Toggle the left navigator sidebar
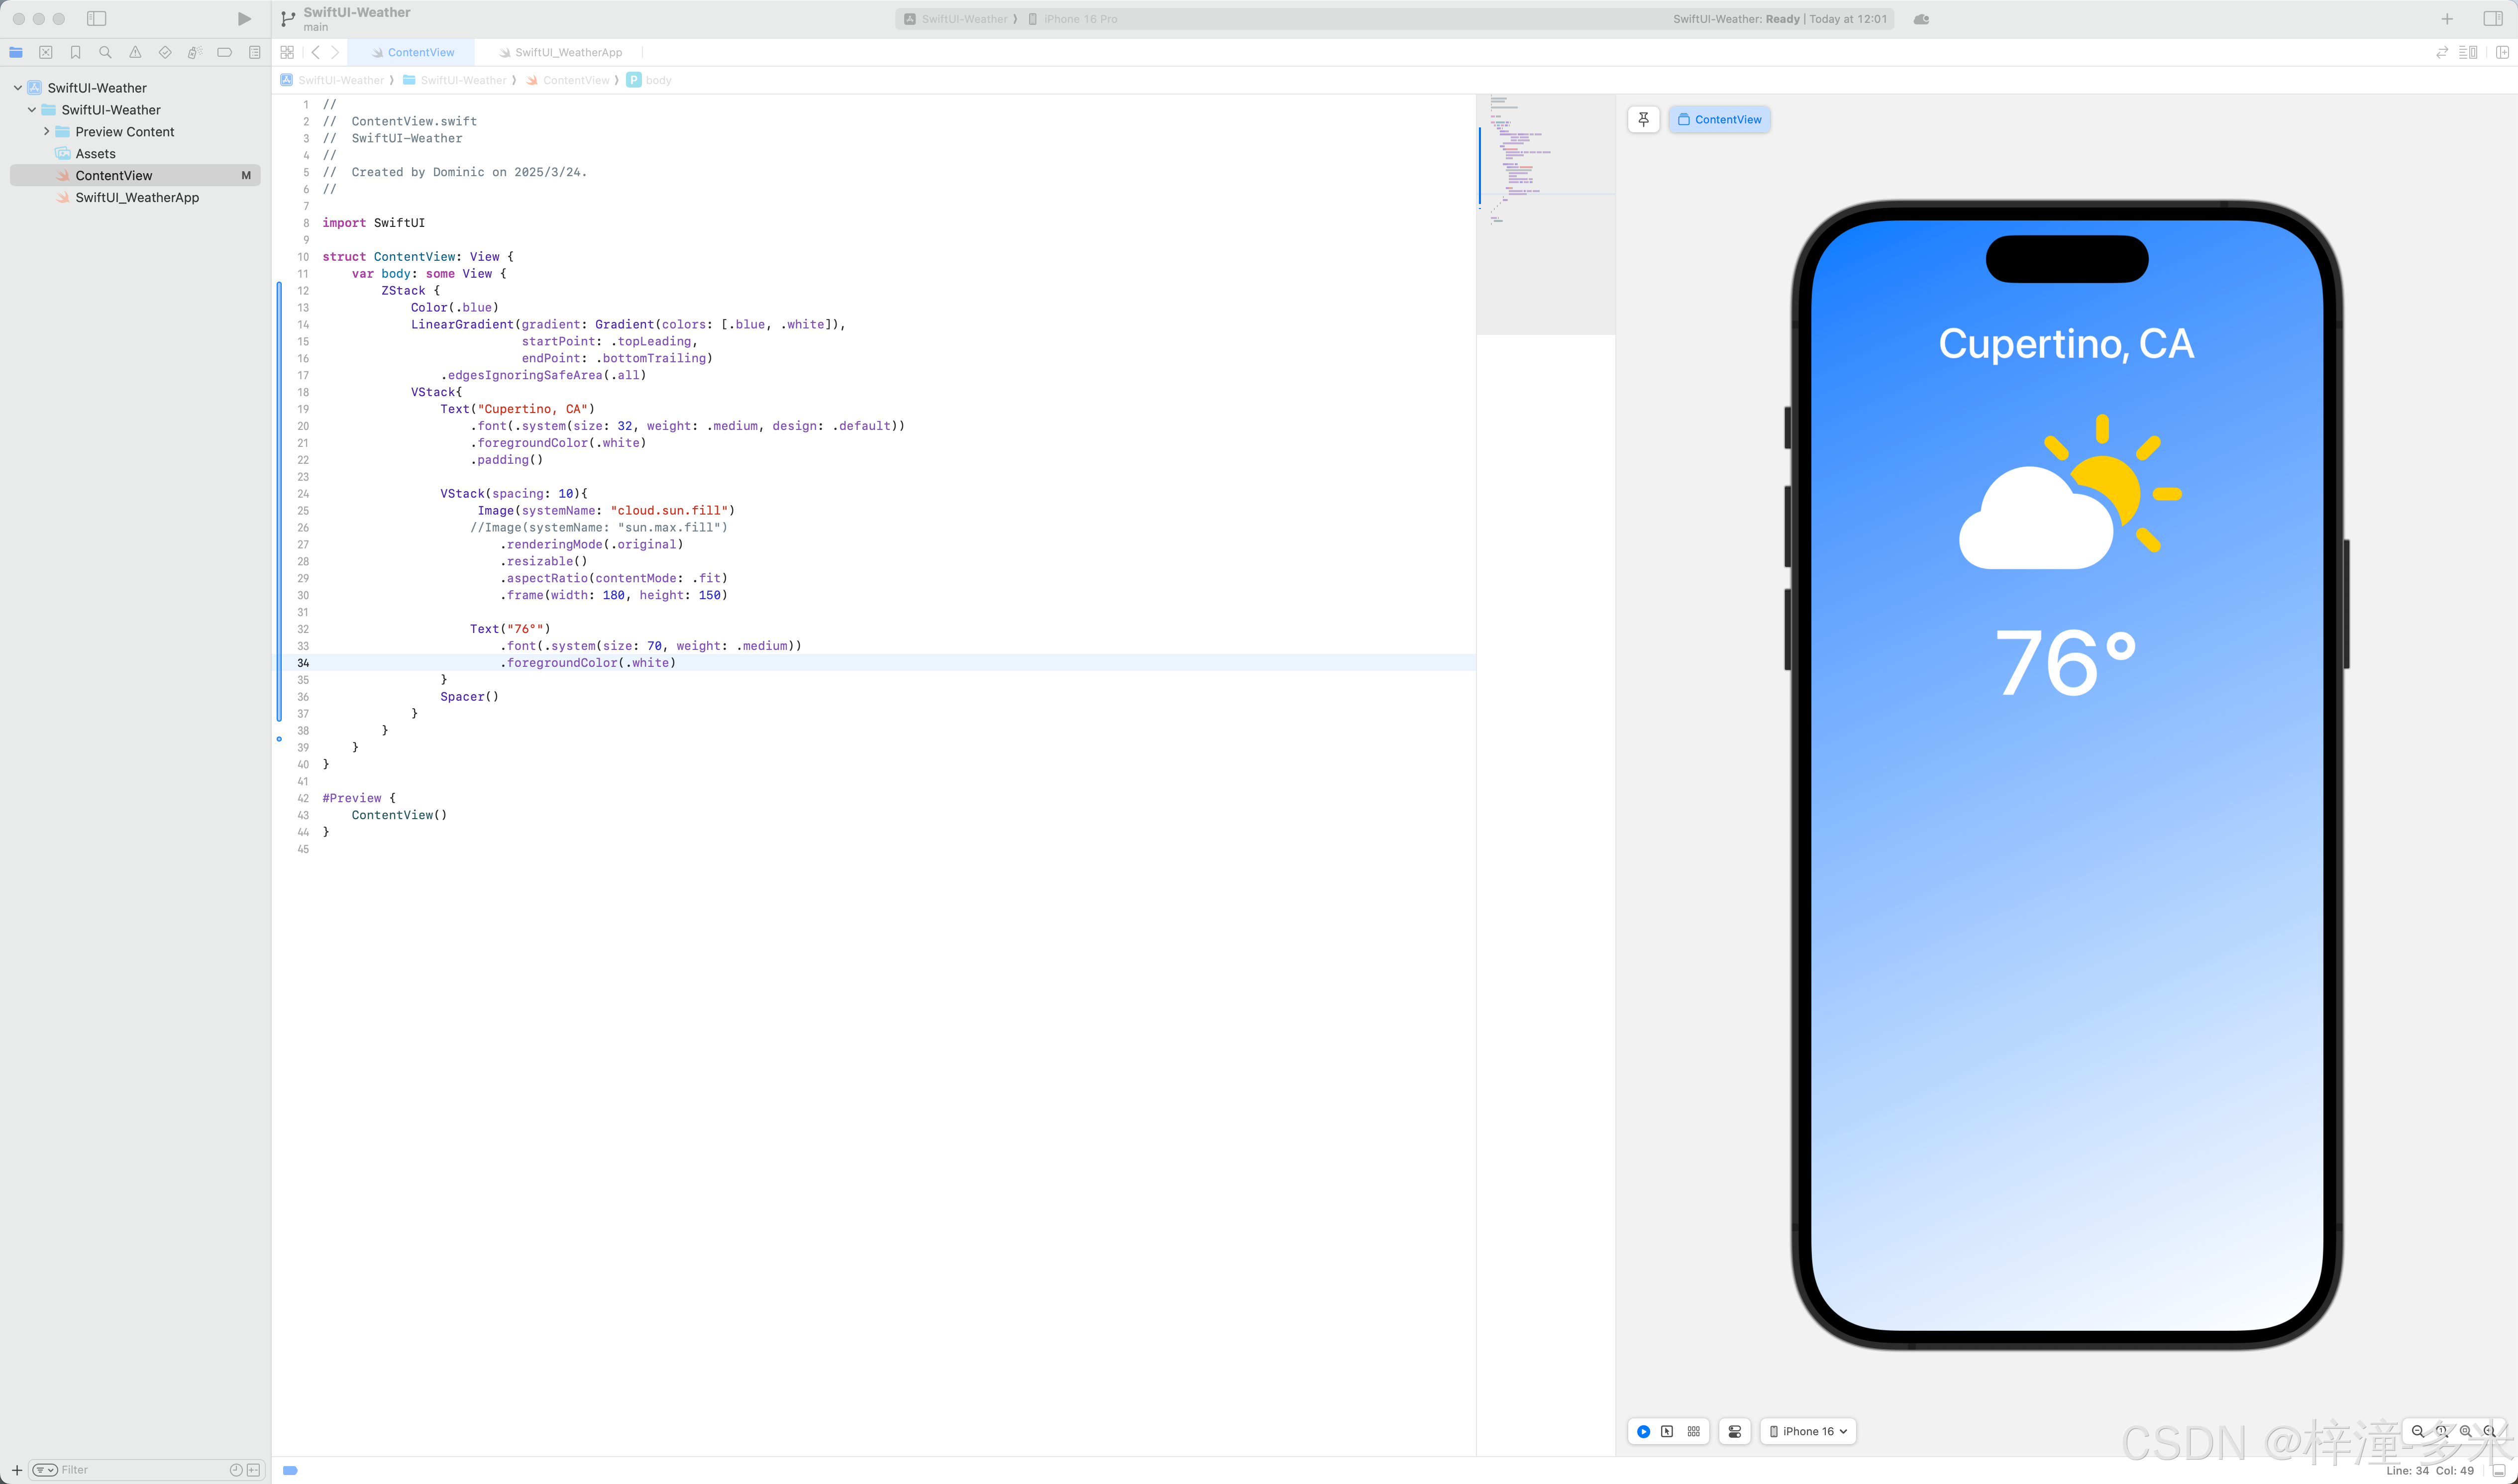 coord(97,19)
